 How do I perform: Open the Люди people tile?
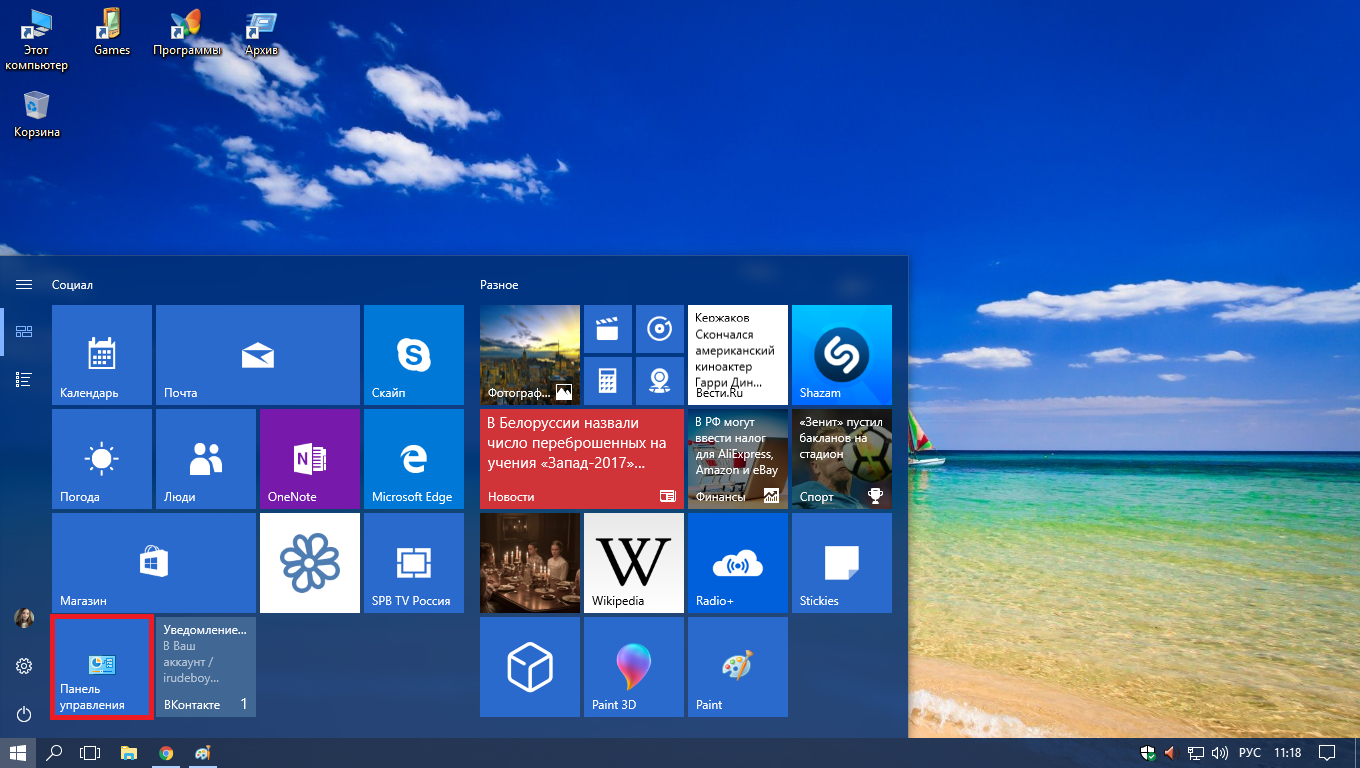coord(206,459)
